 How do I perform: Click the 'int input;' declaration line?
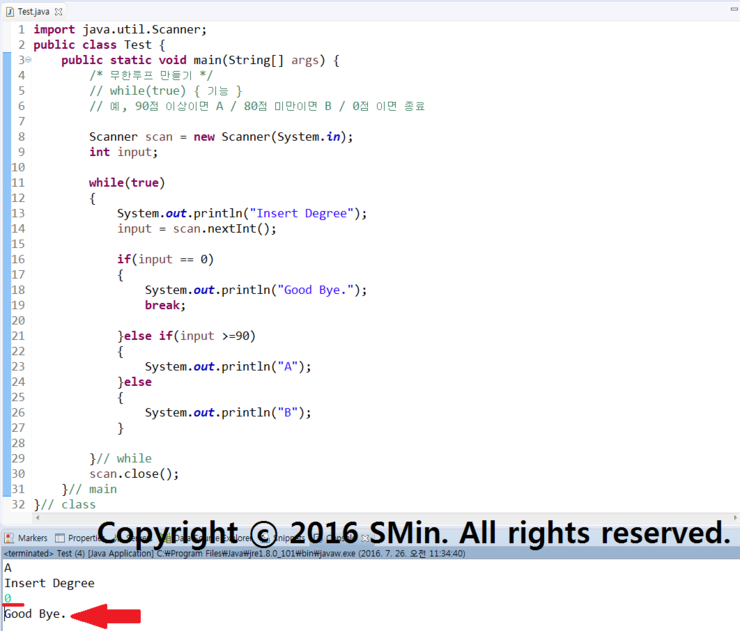pyautogui.click(x=123, y=152)
